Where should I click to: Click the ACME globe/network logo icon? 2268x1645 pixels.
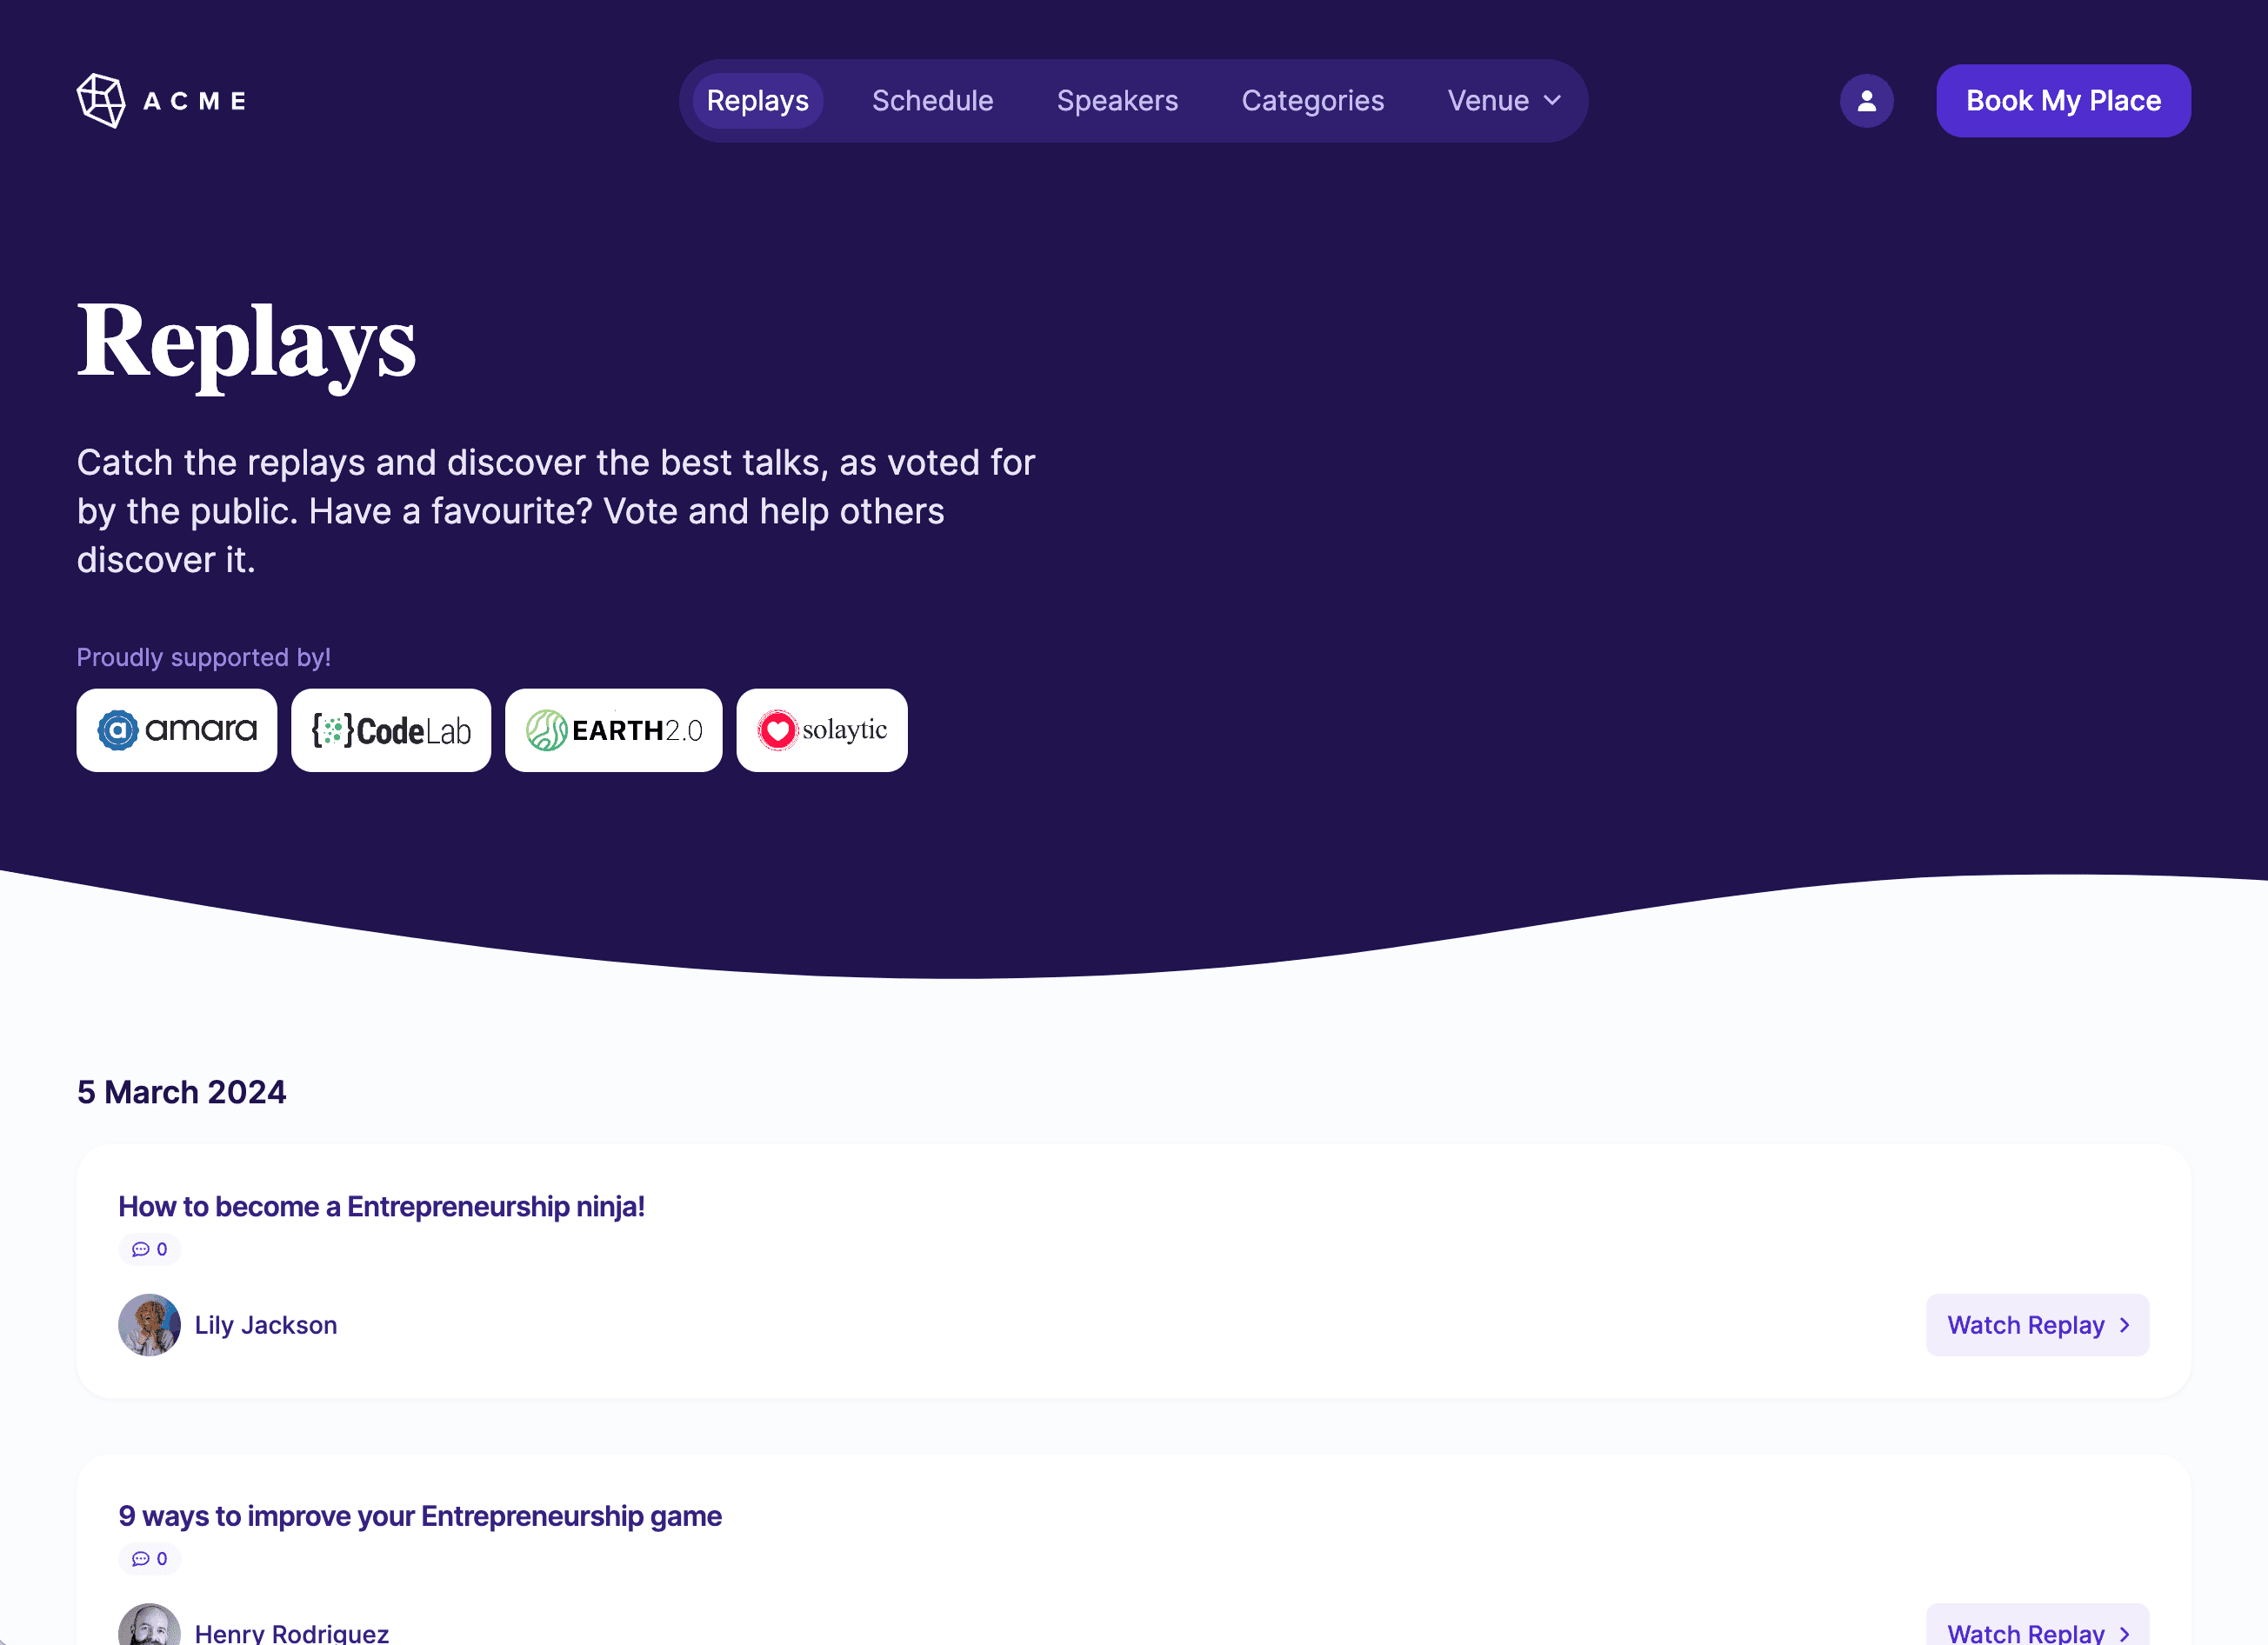click(x=100, y=100)
